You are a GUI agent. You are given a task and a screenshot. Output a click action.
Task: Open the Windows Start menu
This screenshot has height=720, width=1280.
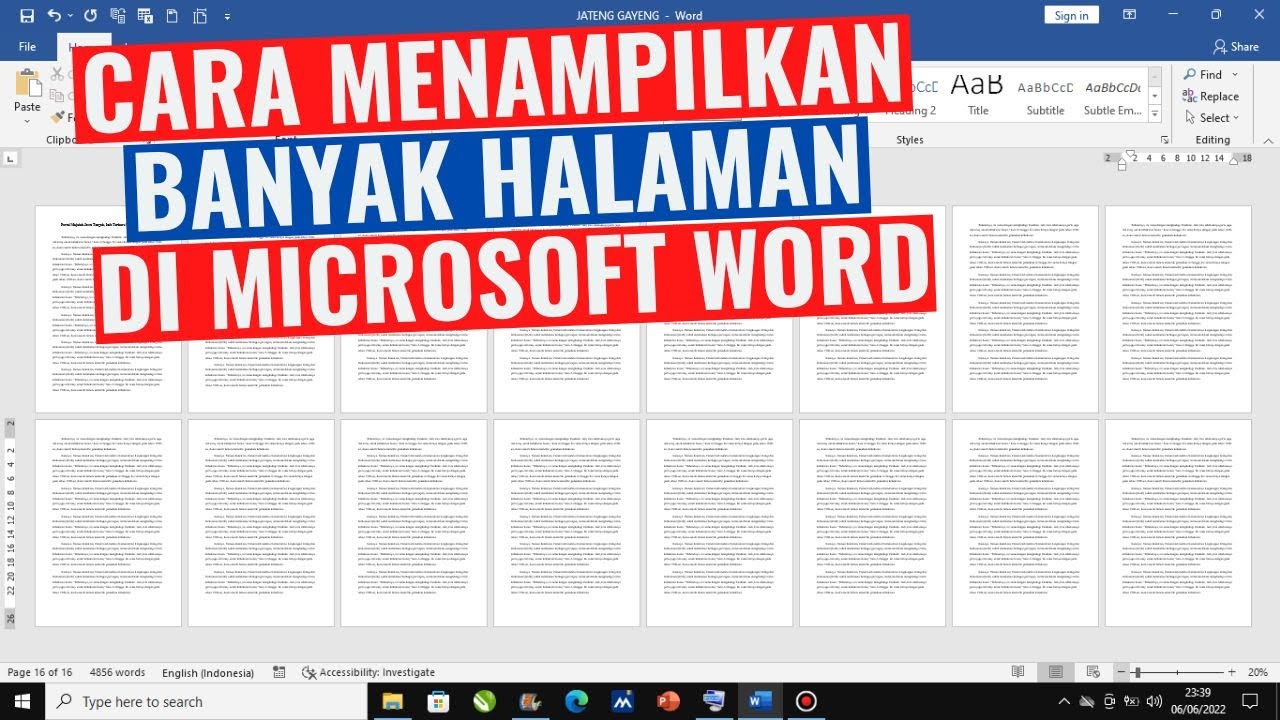(23, 701)
